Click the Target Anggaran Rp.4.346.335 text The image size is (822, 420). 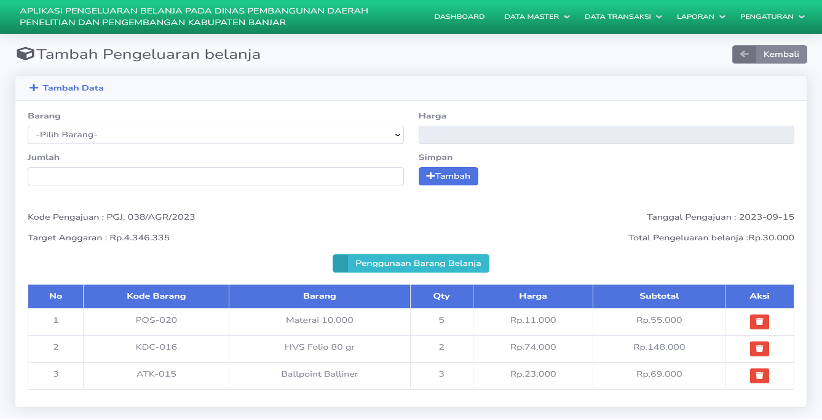coord(99,238)
